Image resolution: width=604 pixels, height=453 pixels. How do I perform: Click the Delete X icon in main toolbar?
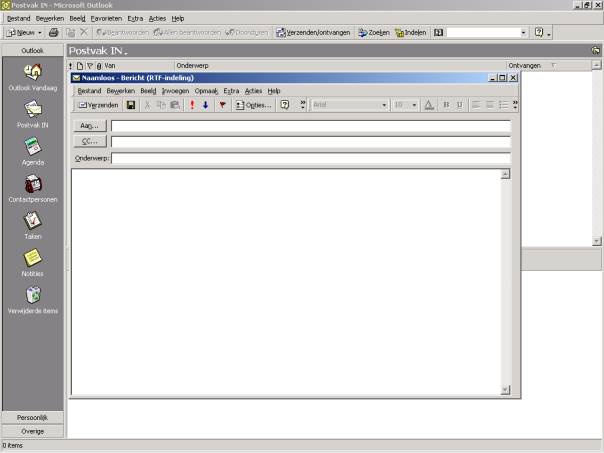pyautogui.click(x=84, y=33)
